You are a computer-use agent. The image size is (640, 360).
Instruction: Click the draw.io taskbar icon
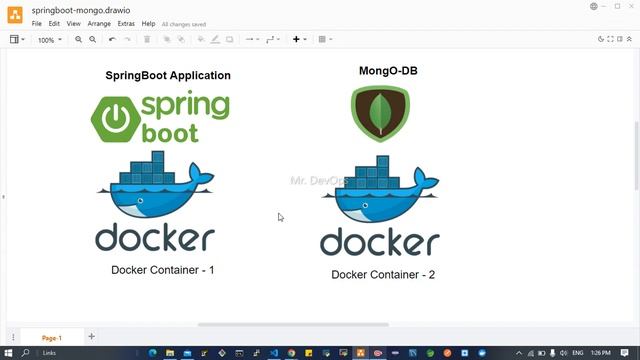point(360,353)
